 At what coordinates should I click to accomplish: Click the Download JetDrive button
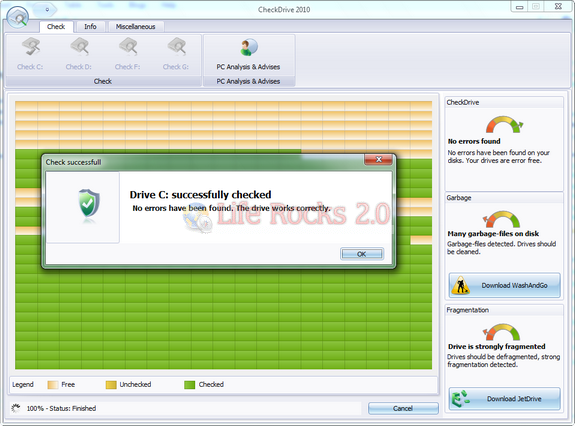tap(505, 399)
